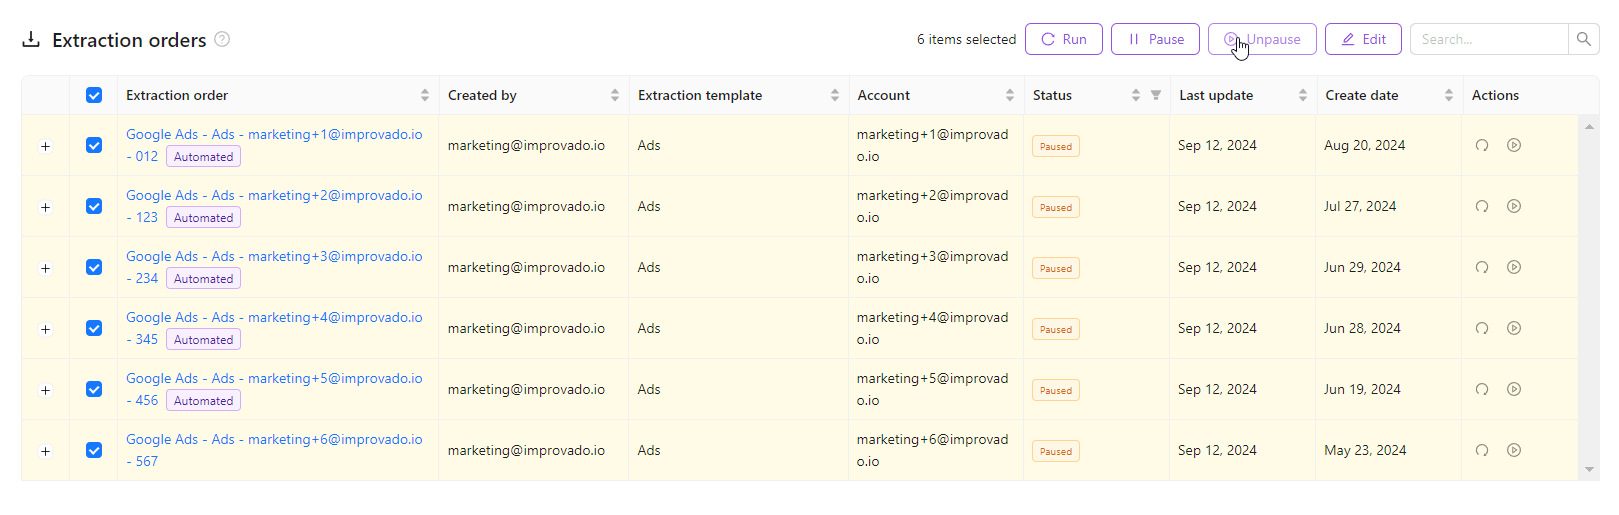Run order 234 using its refresh icon

(x=1482, y=267)
